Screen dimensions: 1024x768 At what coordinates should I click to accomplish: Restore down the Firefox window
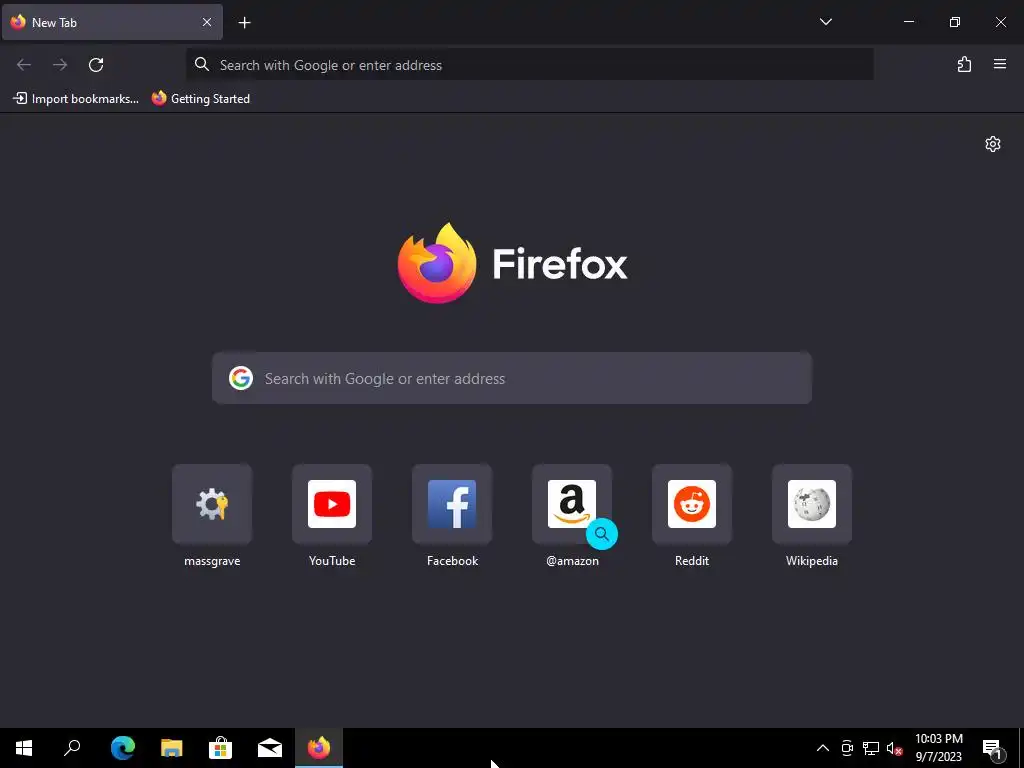(955, 22)
